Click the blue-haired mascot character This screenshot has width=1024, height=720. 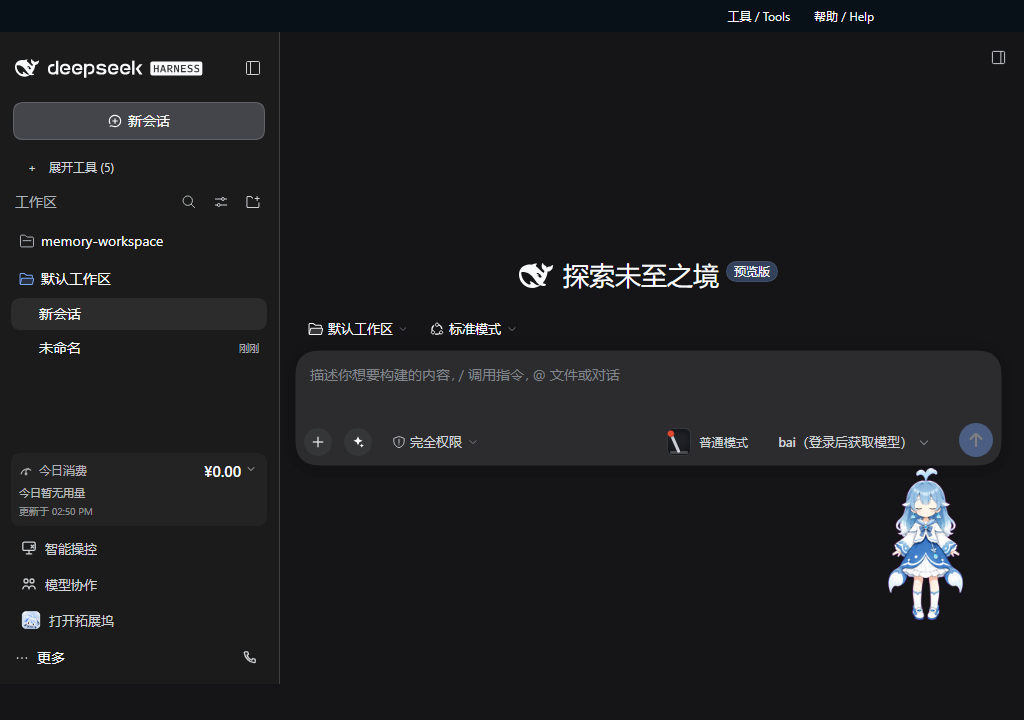point(925,544)
